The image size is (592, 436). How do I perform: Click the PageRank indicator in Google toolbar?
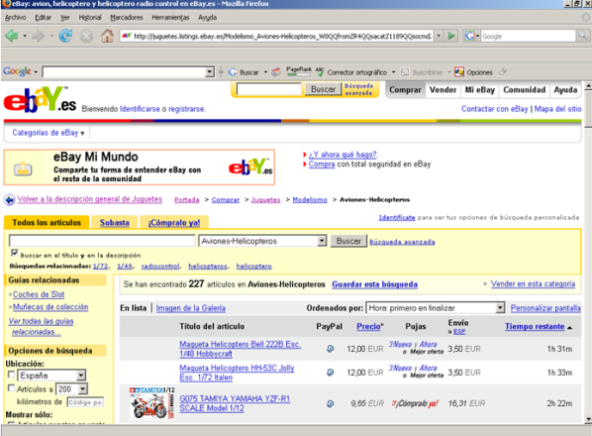click(299, 71)
